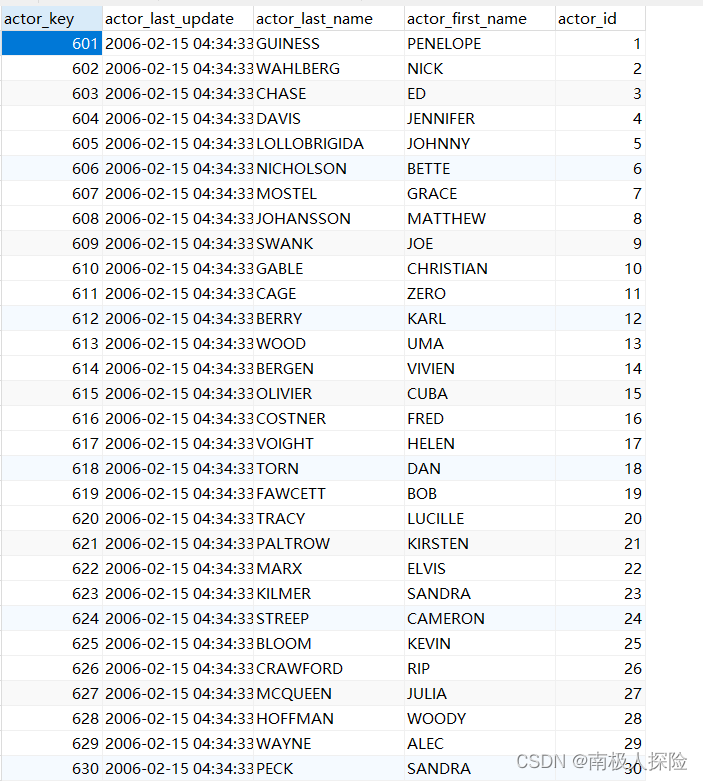This screenshot has height=781, width=703.
Task: Select first name DAN
Action: pos(424,468)
